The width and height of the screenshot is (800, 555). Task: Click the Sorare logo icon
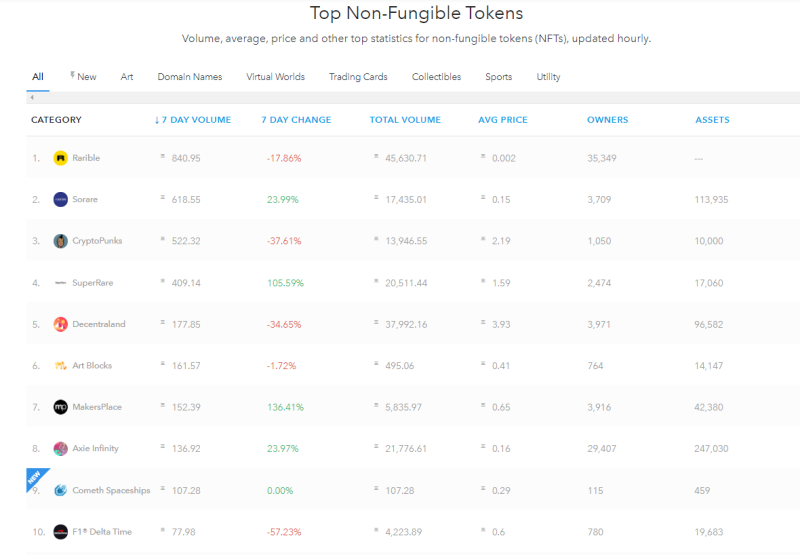click(60, 199)
